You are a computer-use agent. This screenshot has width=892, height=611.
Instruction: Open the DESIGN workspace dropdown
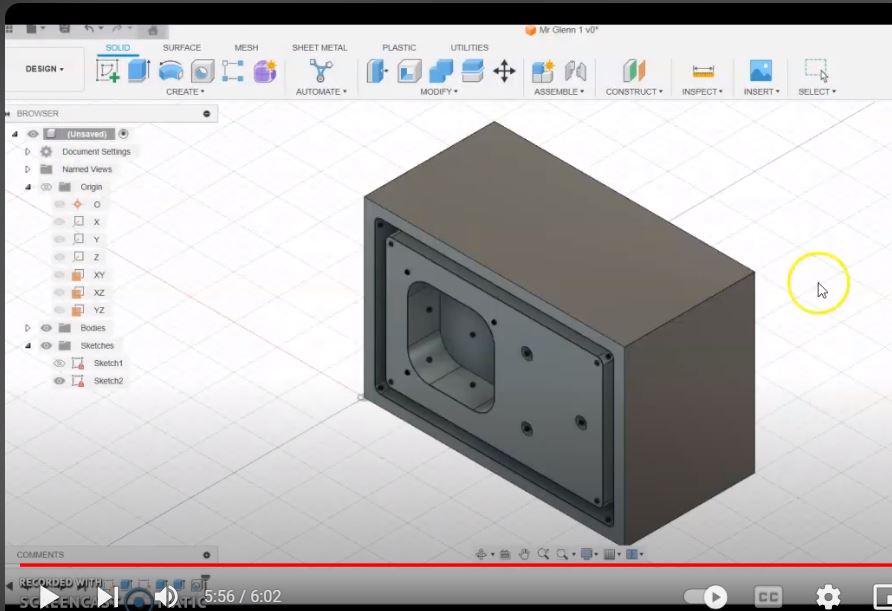[44, 69]
